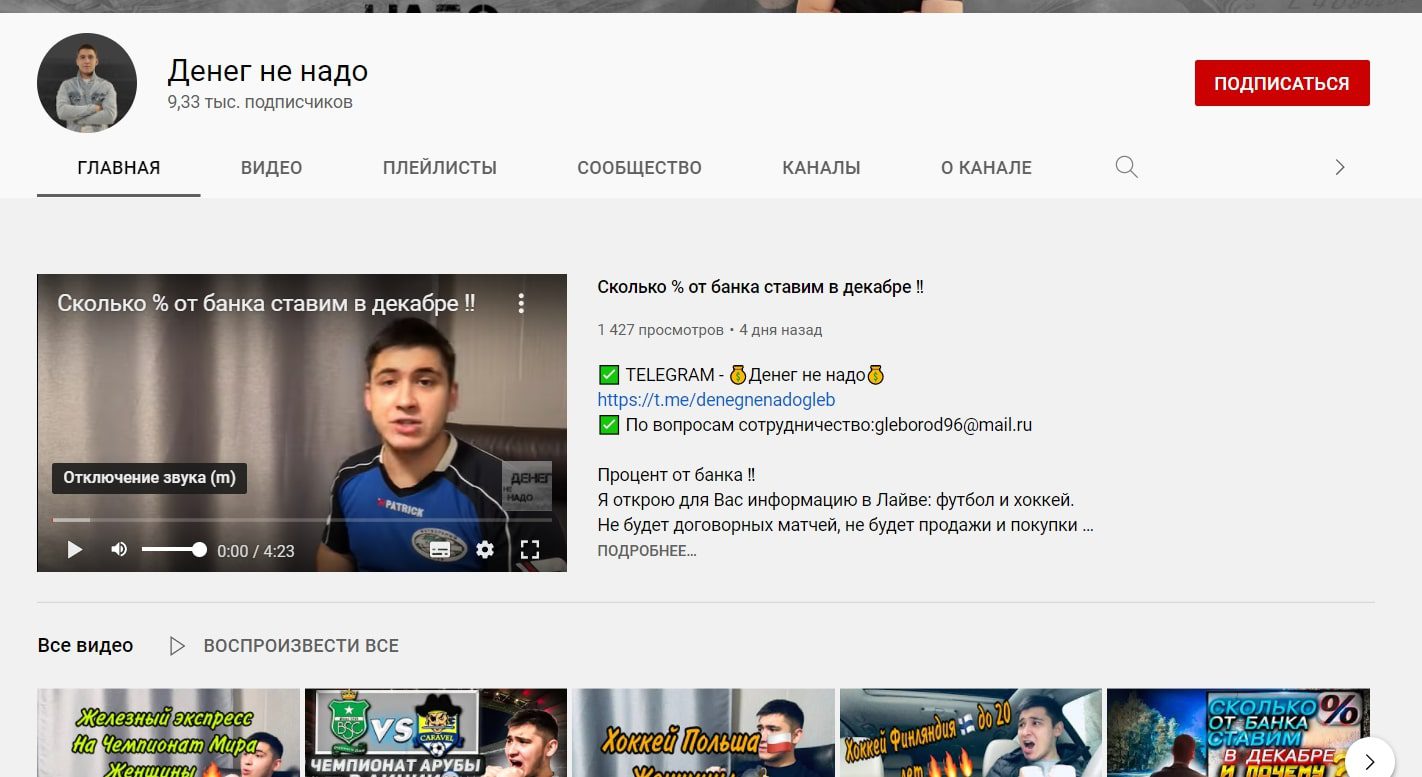Play the featured video
The image size is (1422, 777).
click(x=75, y=549)
